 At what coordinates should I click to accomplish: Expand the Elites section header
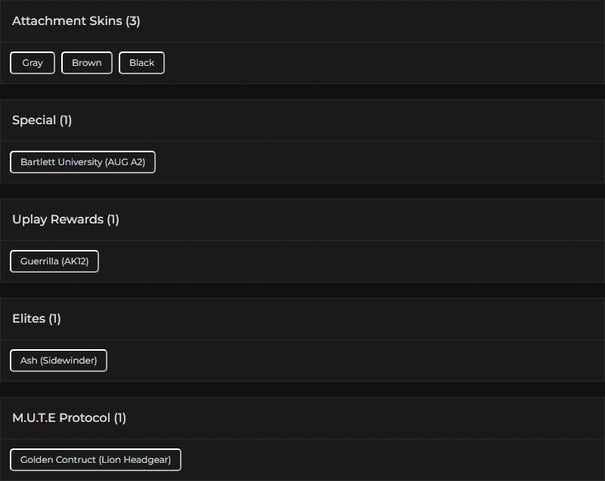29,318
